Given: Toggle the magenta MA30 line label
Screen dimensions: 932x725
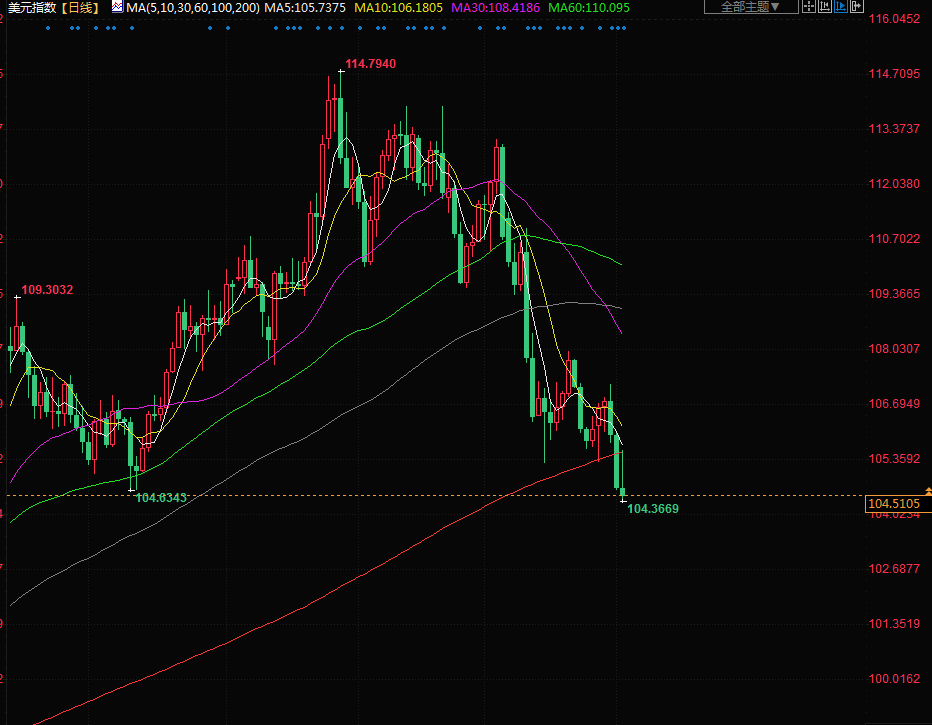Looking at the screenshot, I should point(496,7).
